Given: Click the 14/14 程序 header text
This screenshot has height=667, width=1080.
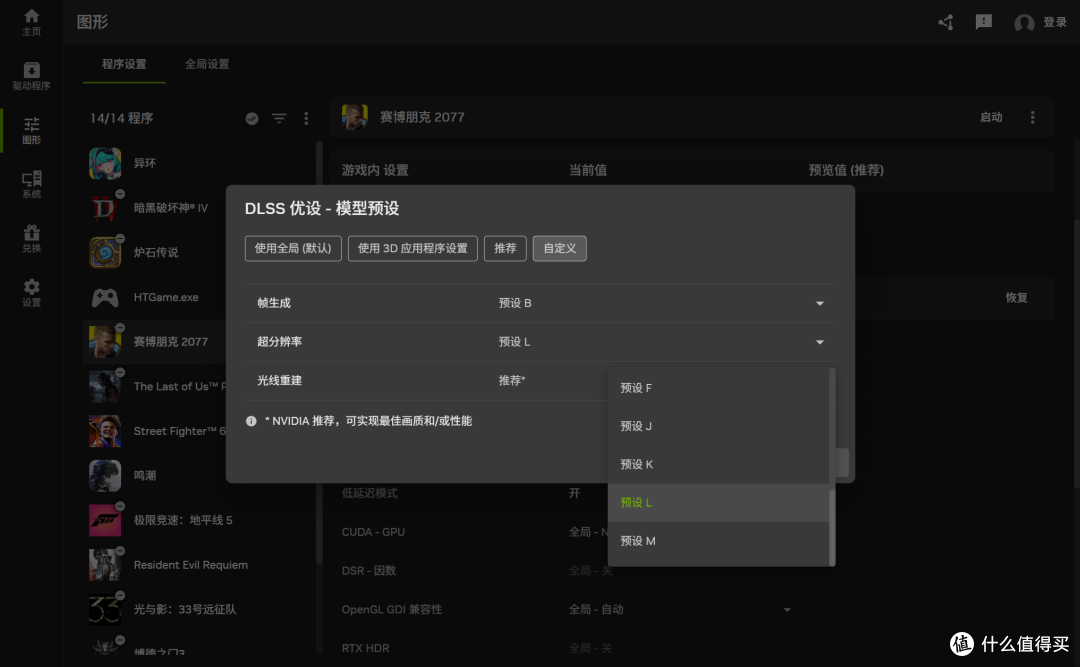Looking at the screenshot, I should pos(122,119).
